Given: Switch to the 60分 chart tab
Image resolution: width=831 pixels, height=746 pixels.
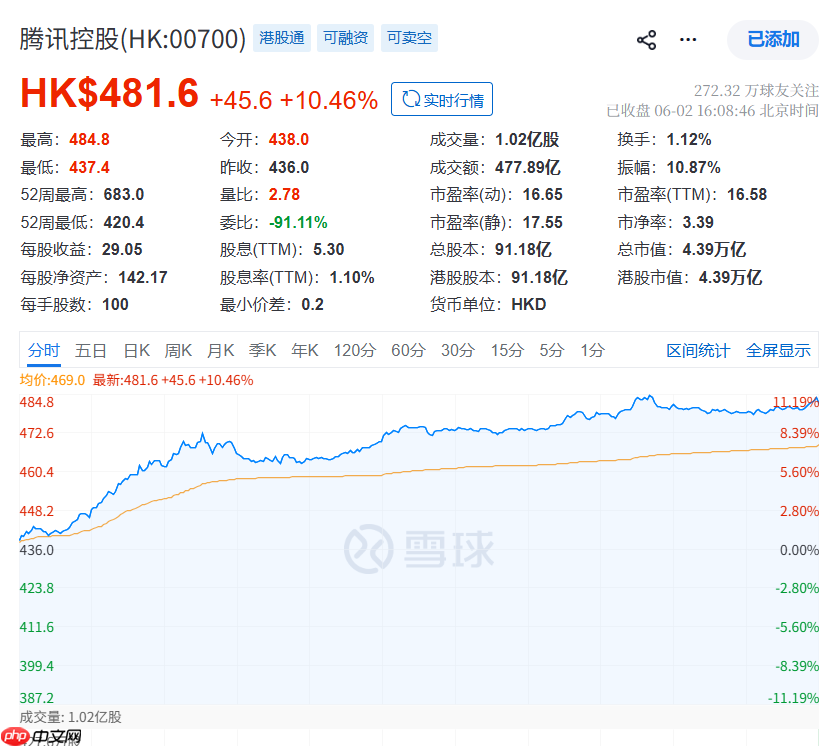Looking at the screenshot, I should (x=408, y=350).
